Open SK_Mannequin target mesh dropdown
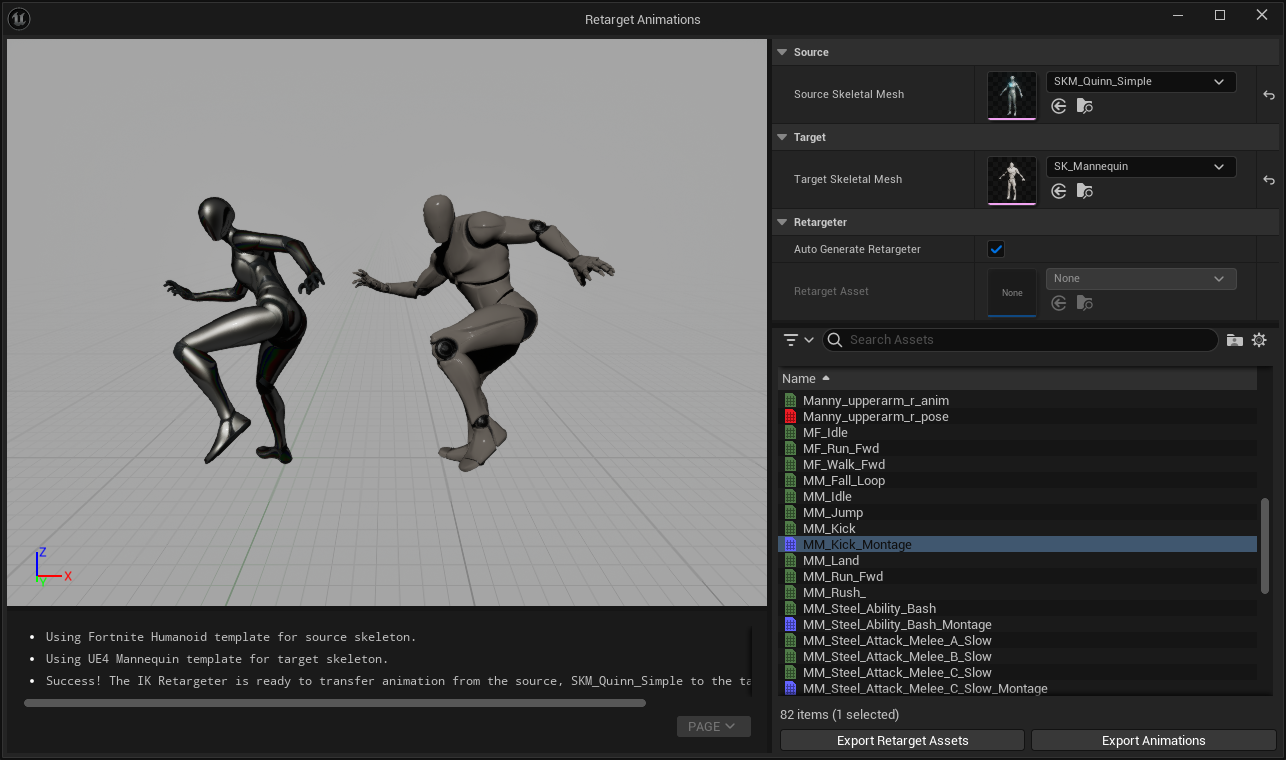 (x=1141, y=167)
